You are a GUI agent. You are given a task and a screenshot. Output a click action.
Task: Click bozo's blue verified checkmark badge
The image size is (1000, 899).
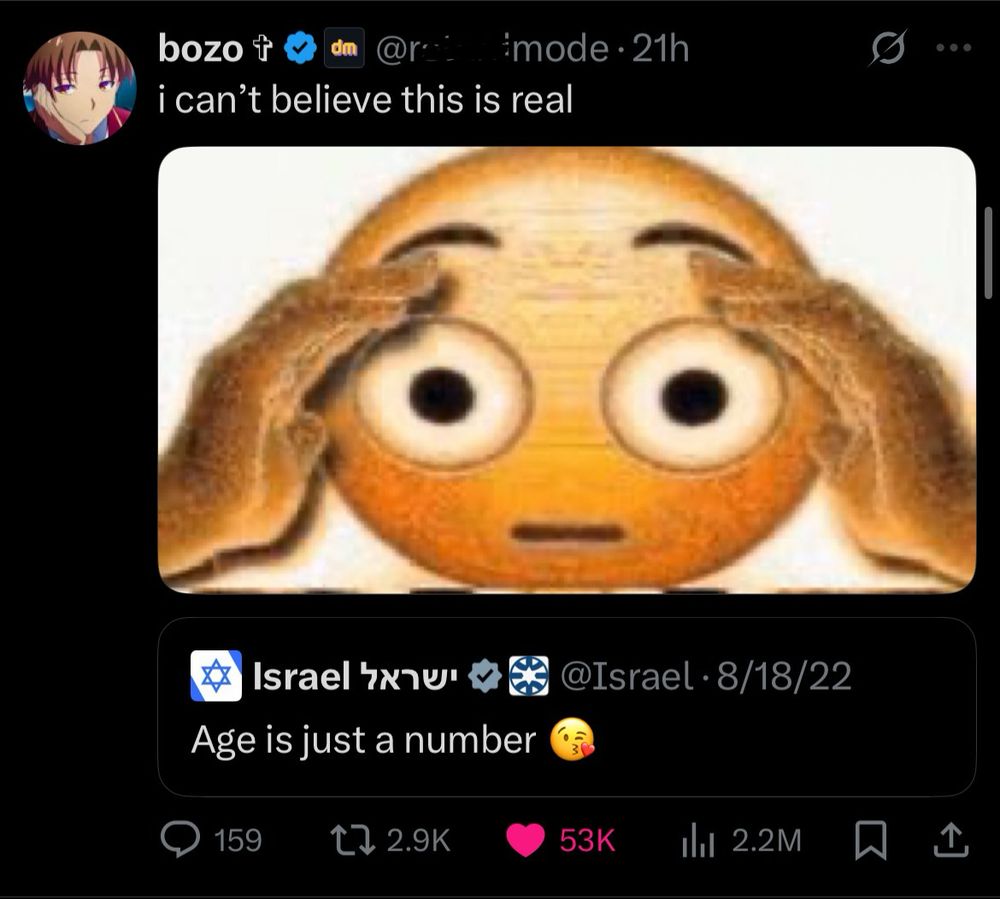point(300,48)
